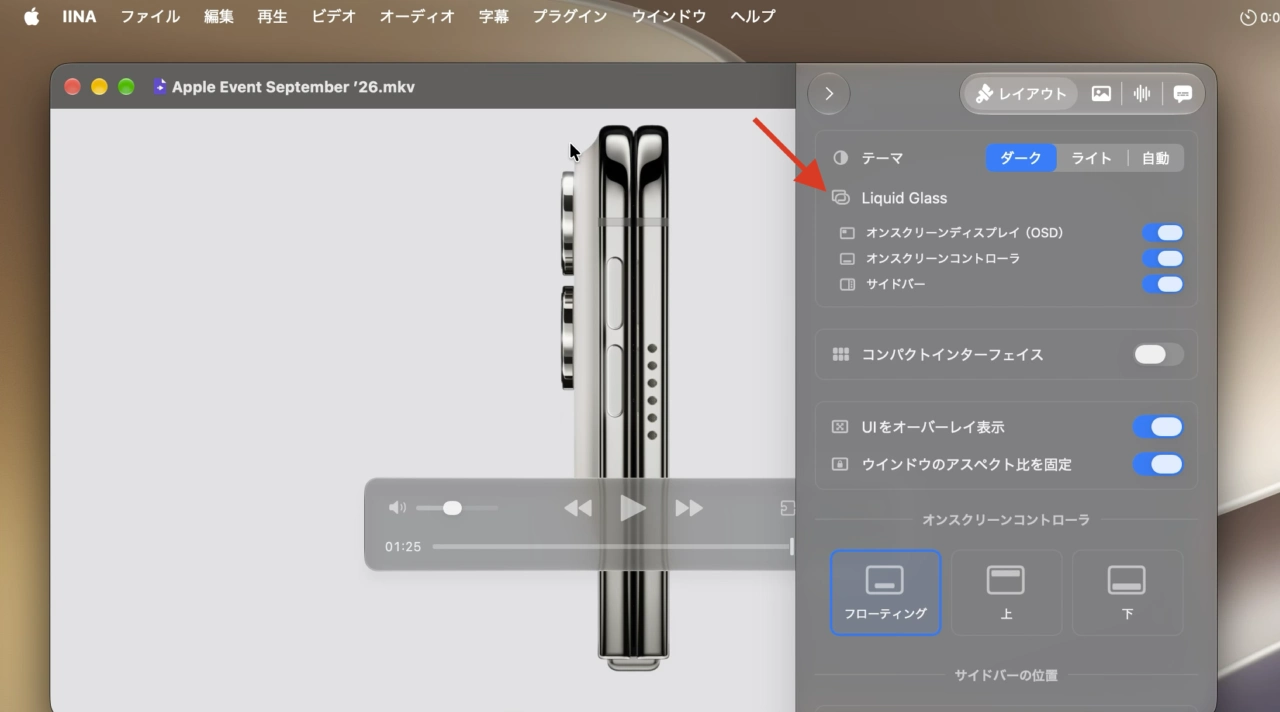Click the timer icon in menu bar
This screenshot has height=712, width=1280.
pyautogui.click(x=1247, y=17)
